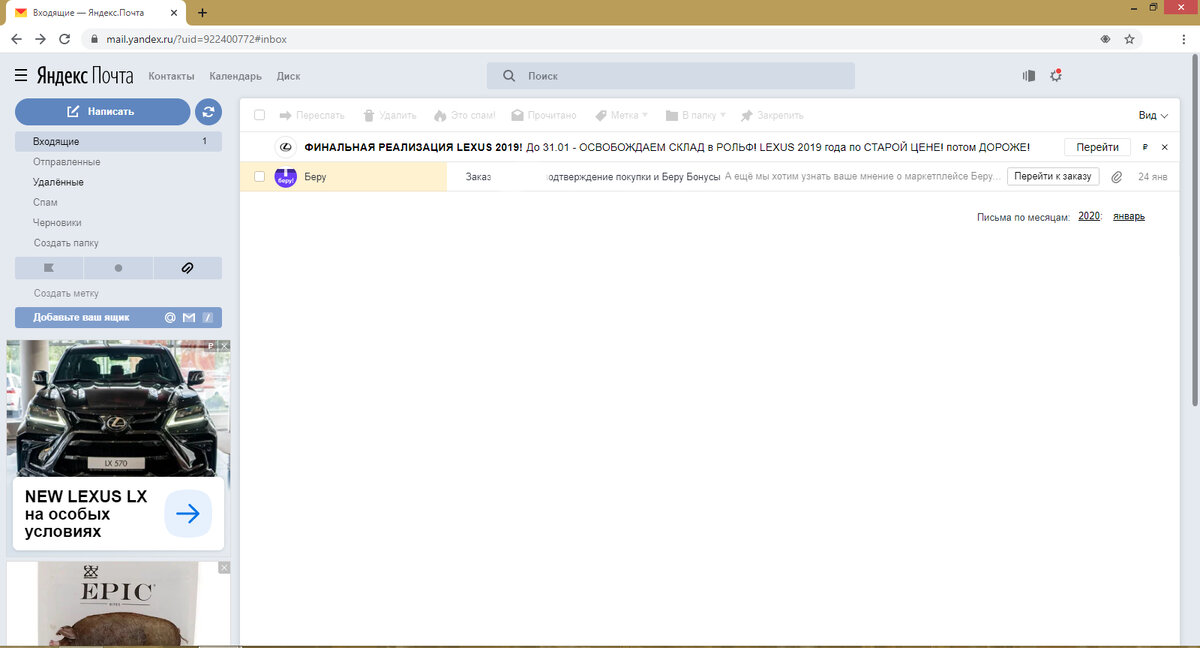Viewport: 1200px width, 648px height.
Task: Click the eye icon in address bar
Action: tap(1105, 39)
